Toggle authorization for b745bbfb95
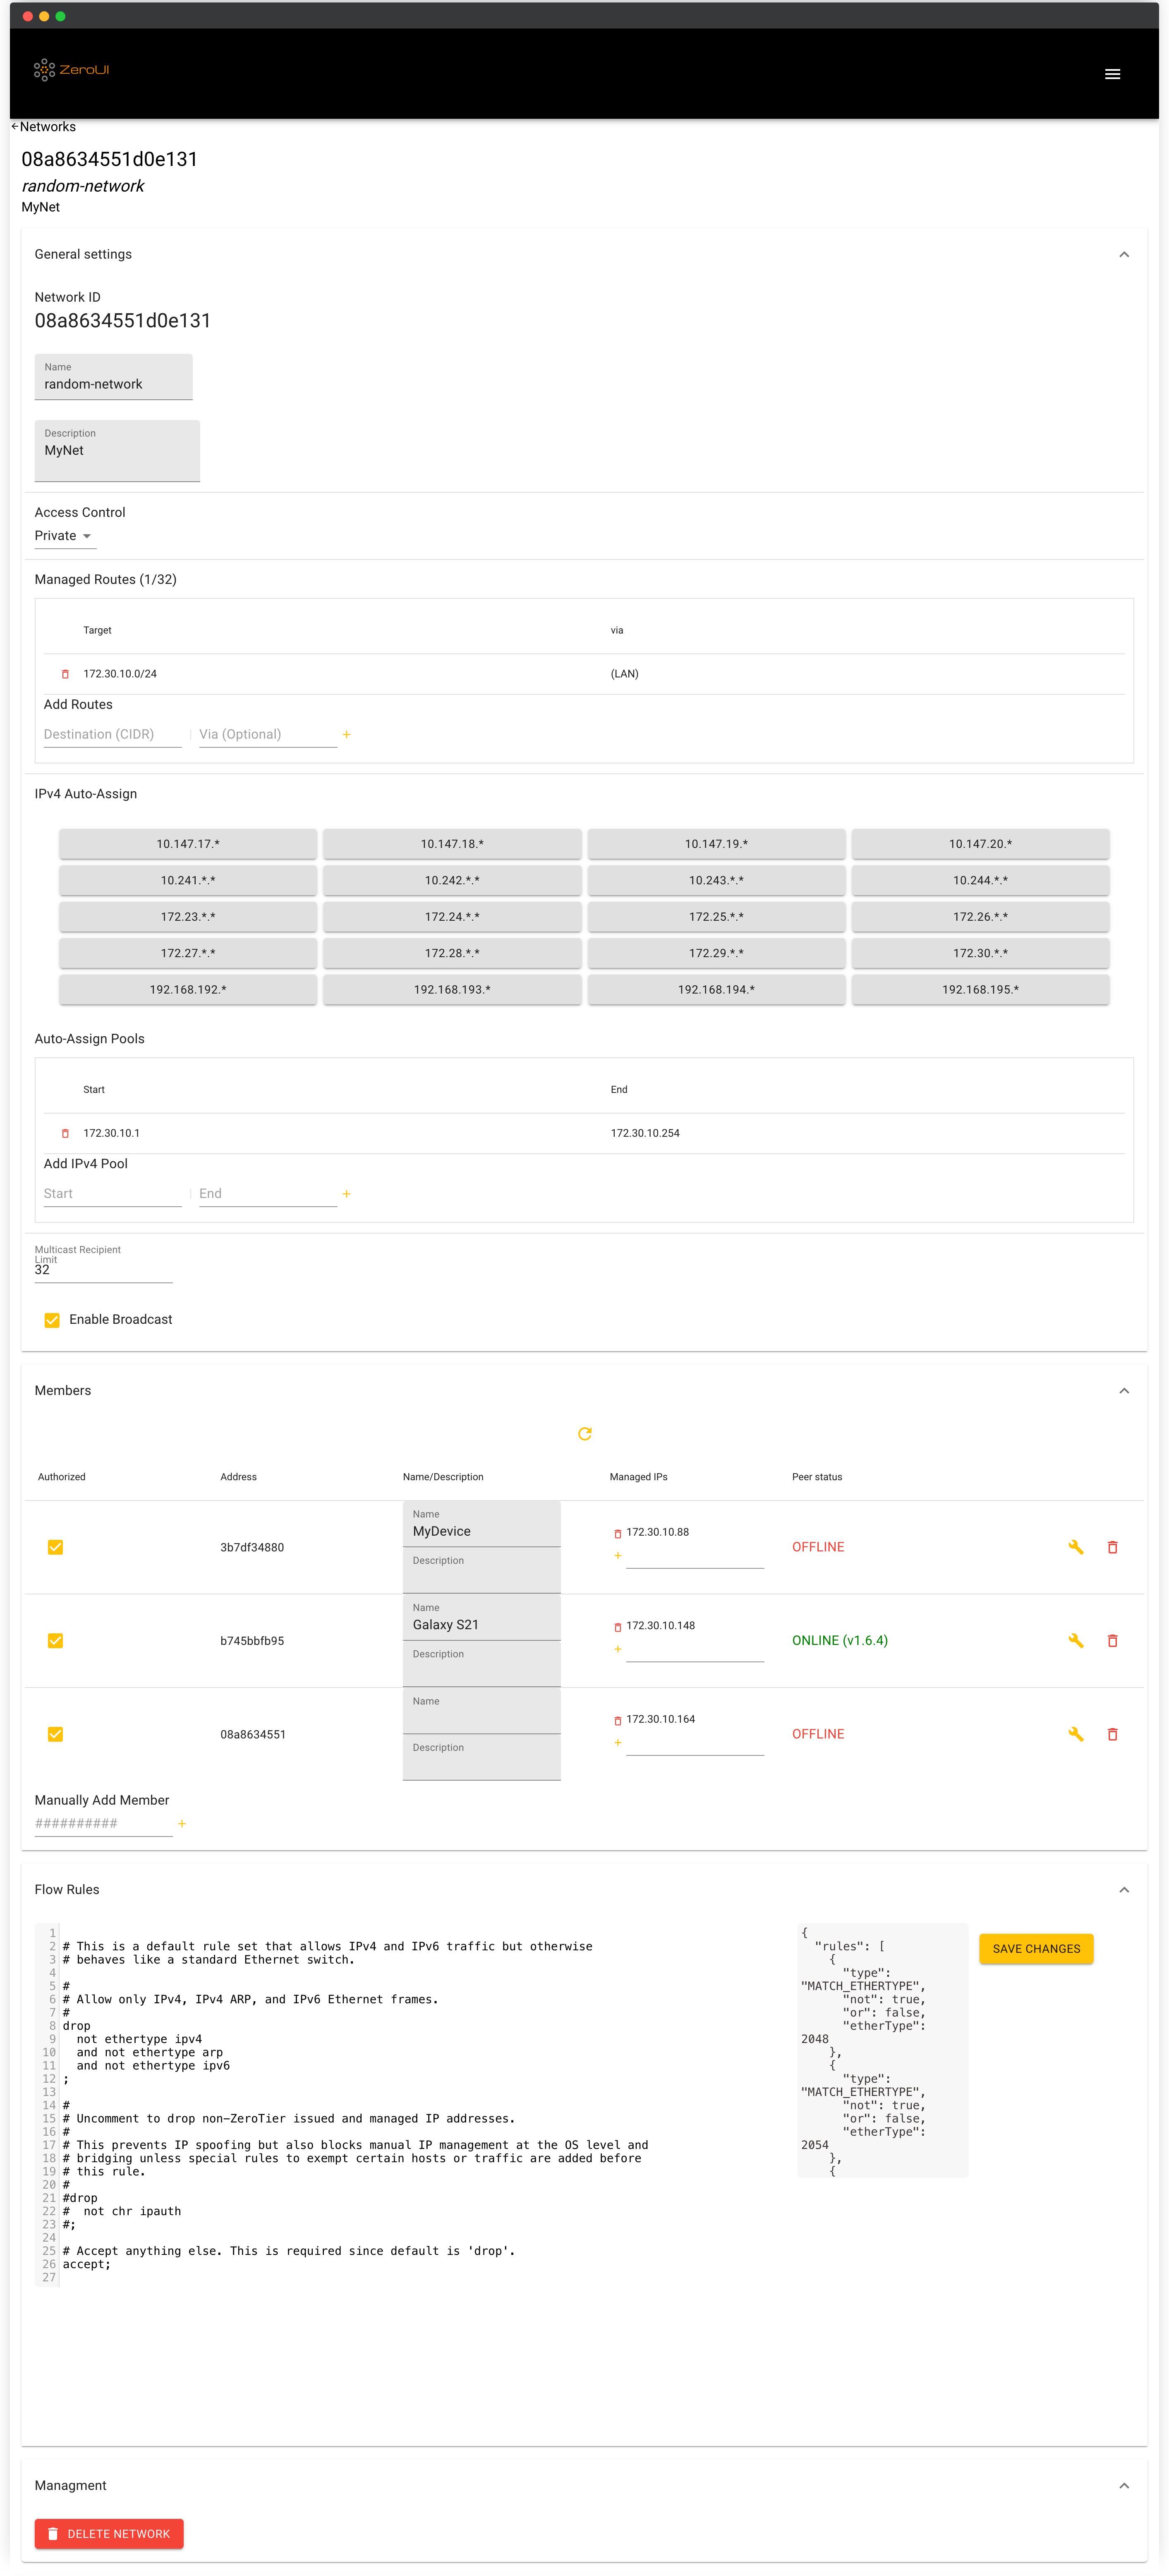1169x2576 pixels. point(56,1640)
